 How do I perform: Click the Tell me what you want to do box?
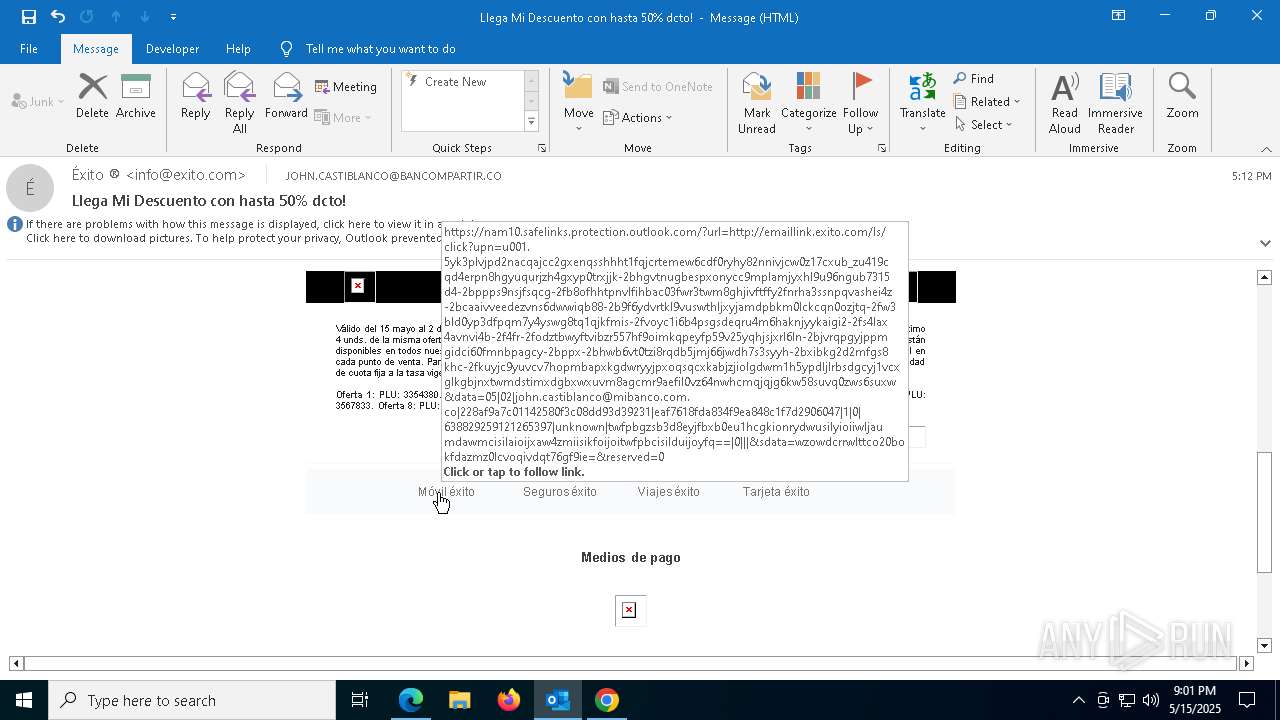click(380, 49)
